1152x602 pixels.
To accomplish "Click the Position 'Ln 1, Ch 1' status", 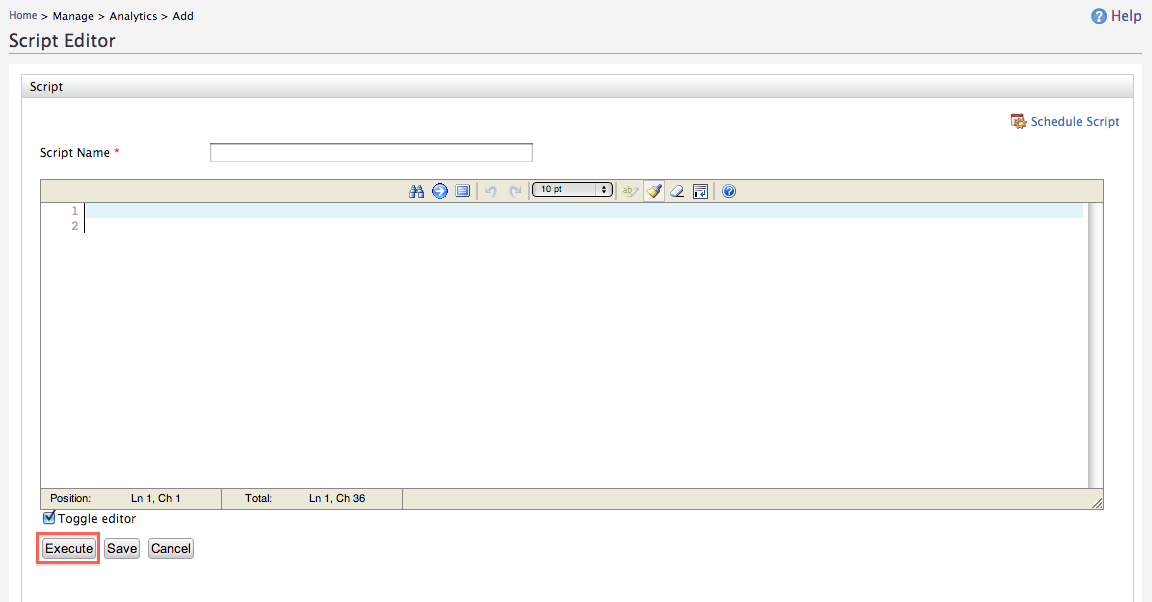I will click(155, 498).
